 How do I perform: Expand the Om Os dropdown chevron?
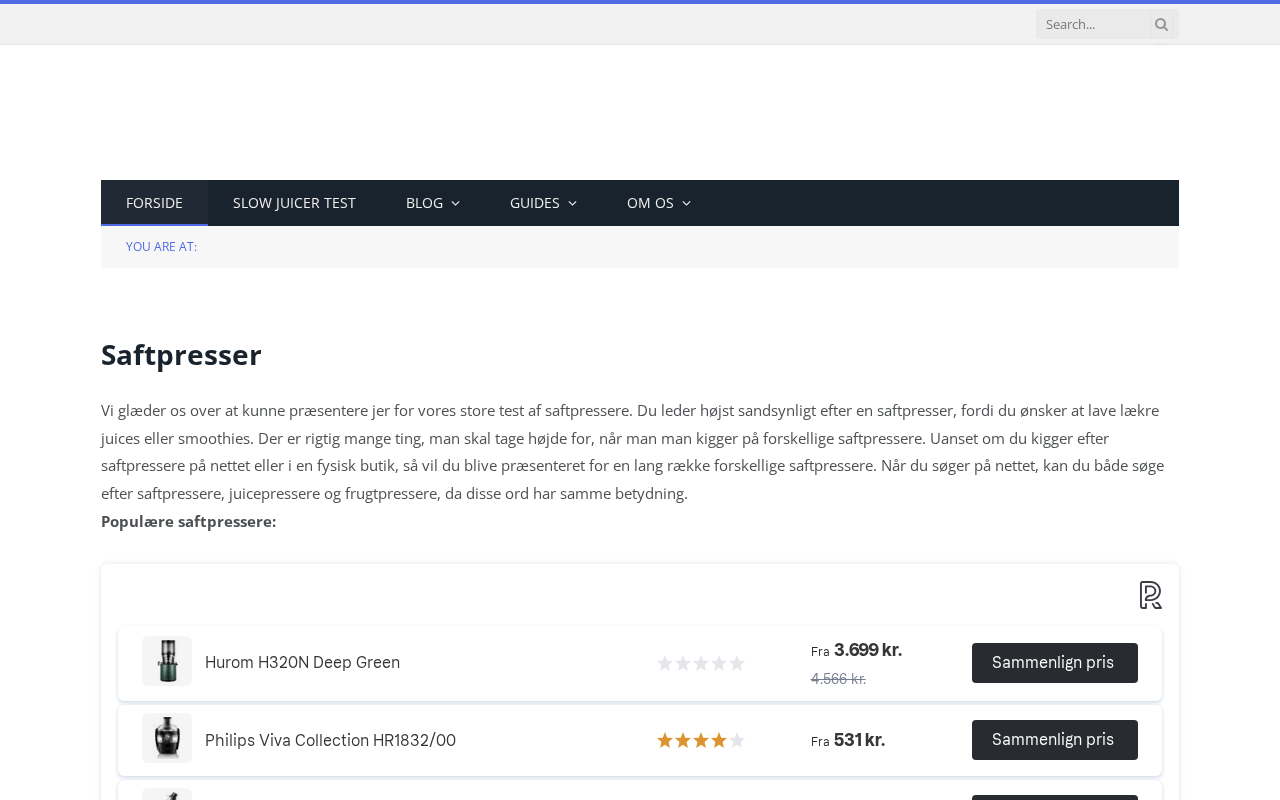point(686,204)
